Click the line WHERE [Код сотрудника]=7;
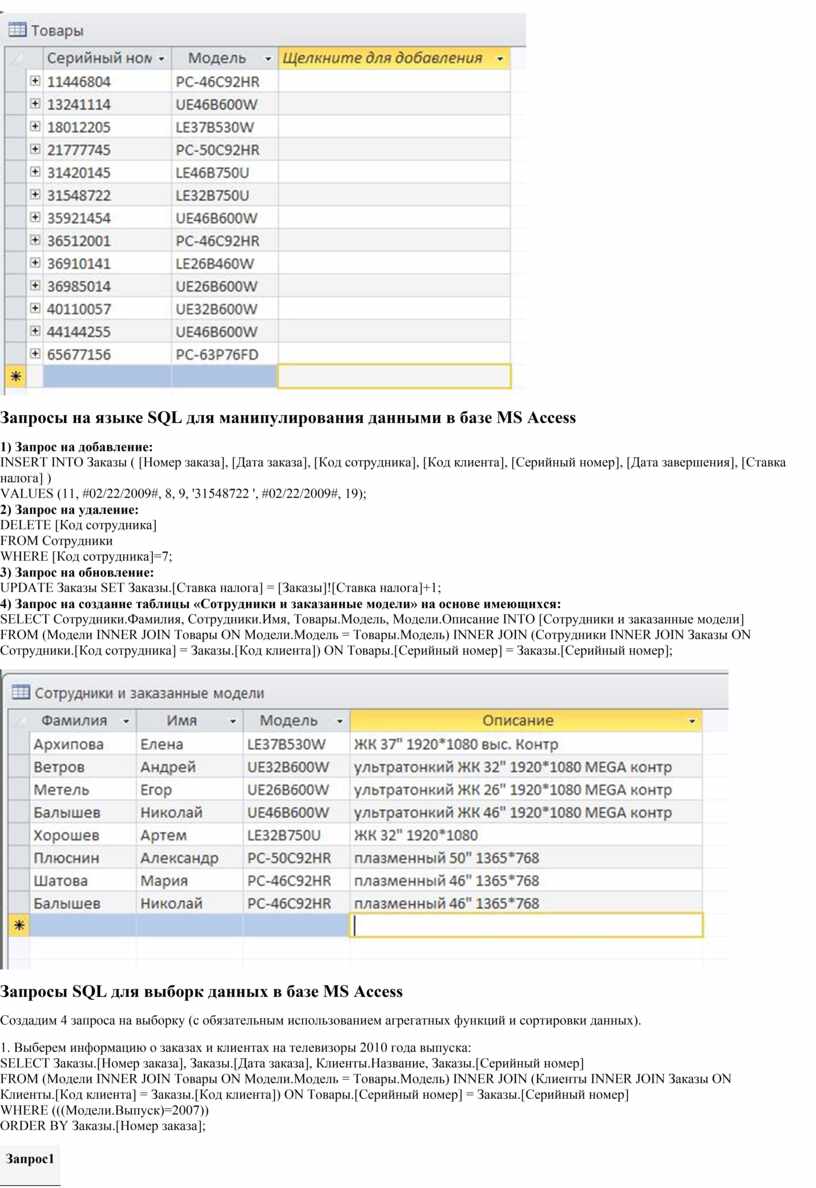 86,556
